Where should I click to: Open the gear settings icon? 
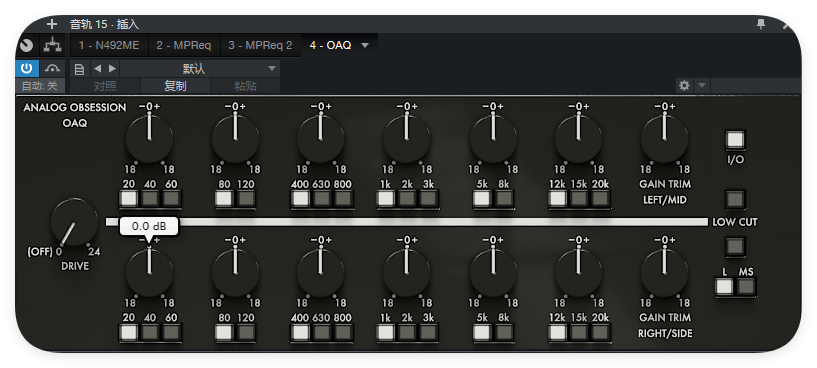[x=684, y=85]
